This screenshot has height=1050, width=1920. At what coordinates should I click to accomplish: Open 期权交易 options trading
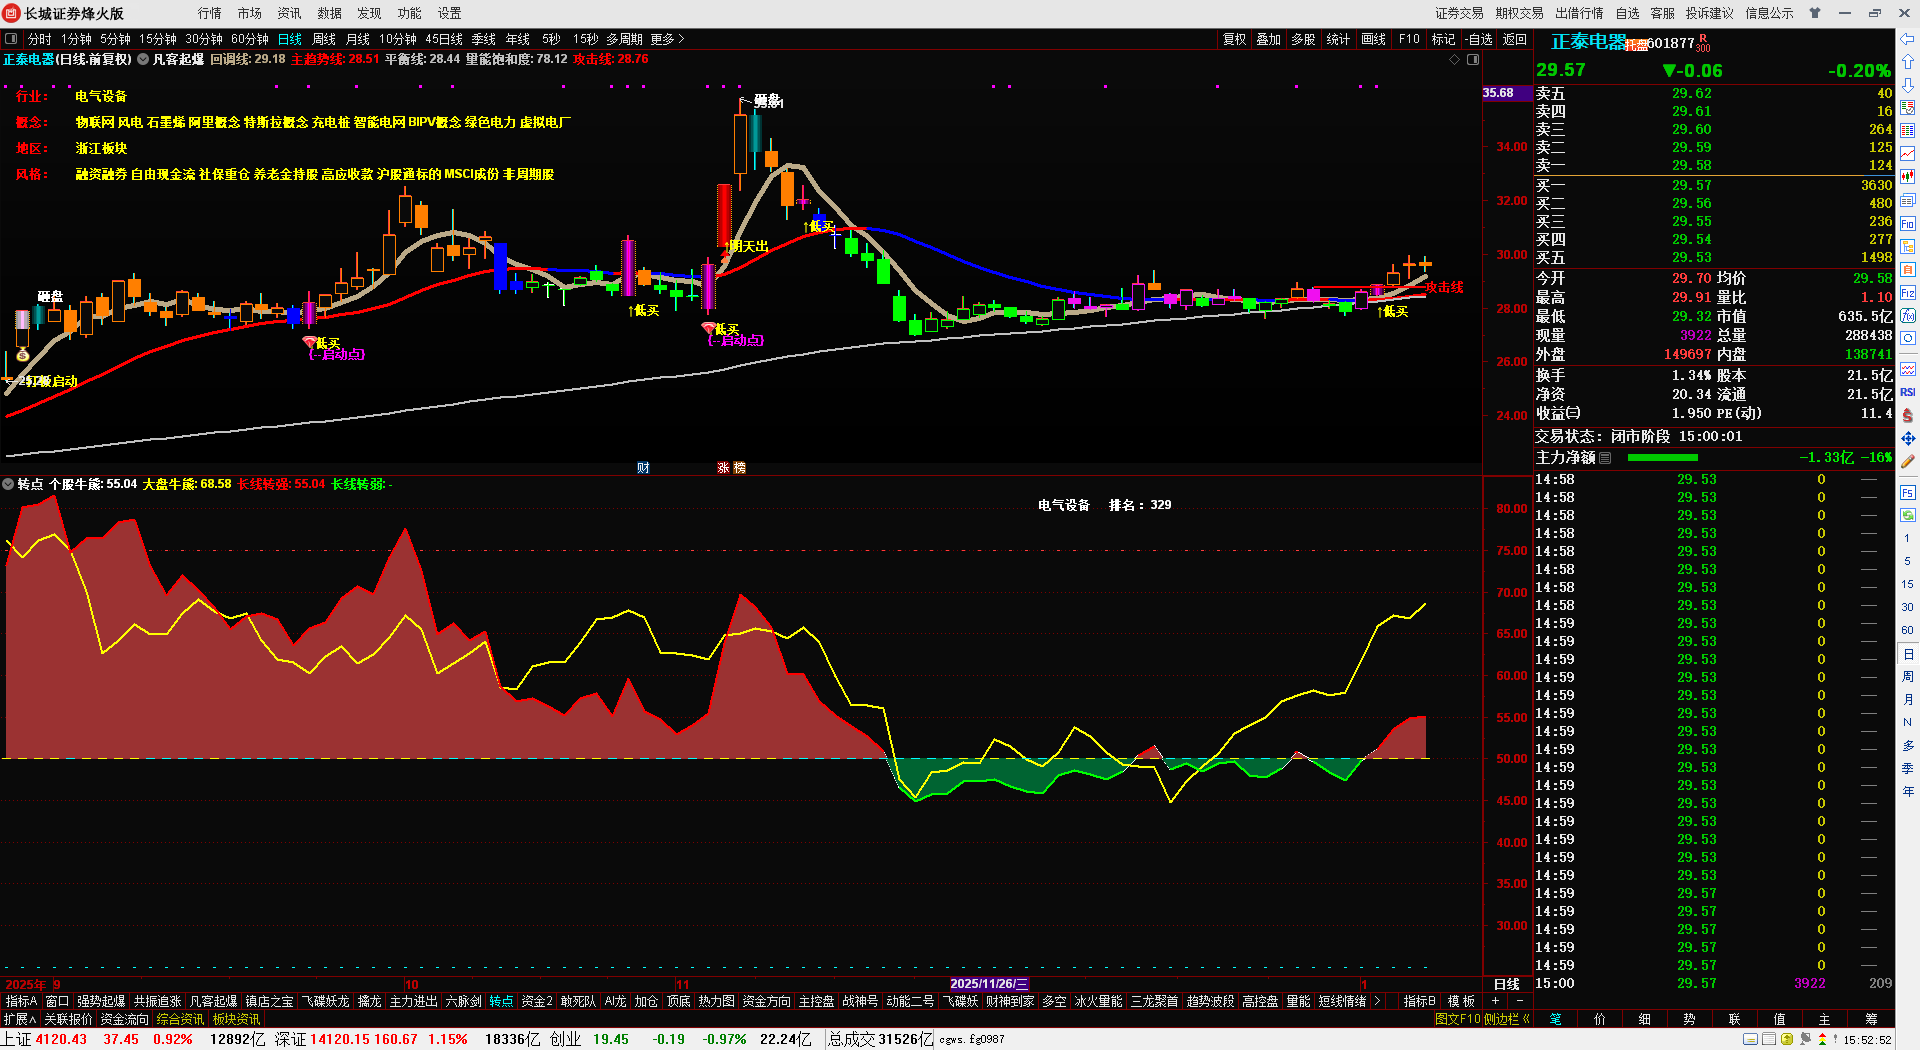point(1519,13)
